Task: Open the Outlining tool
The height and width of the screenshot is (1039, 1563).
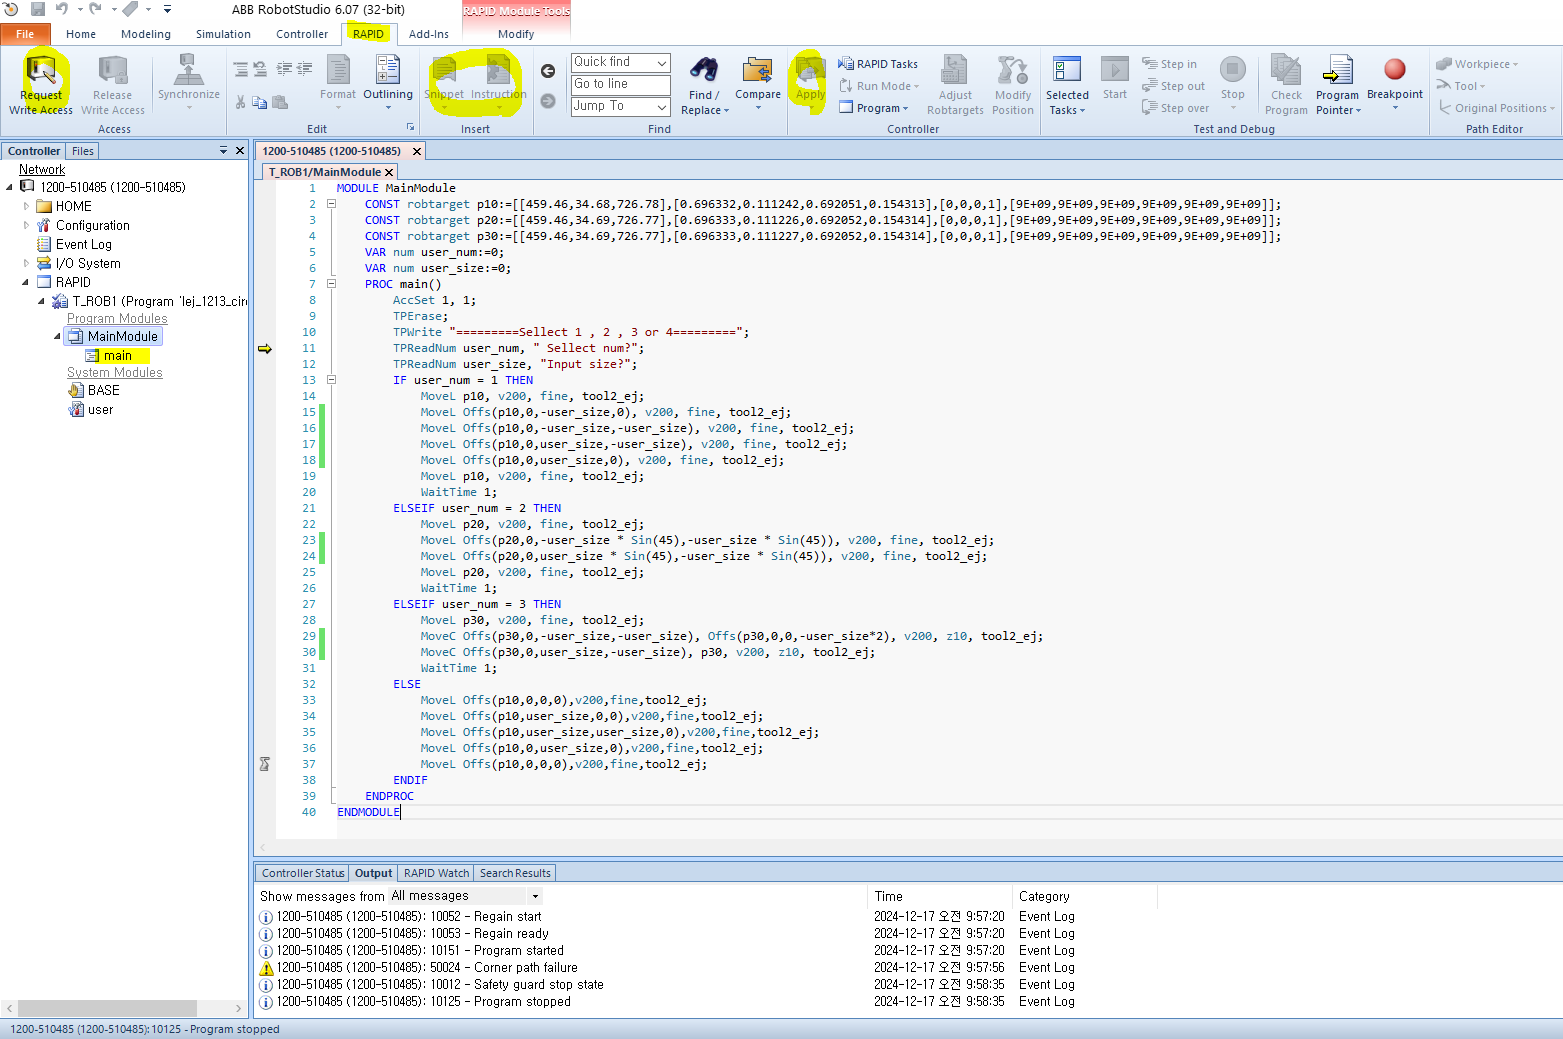Action: coord(388,70)
